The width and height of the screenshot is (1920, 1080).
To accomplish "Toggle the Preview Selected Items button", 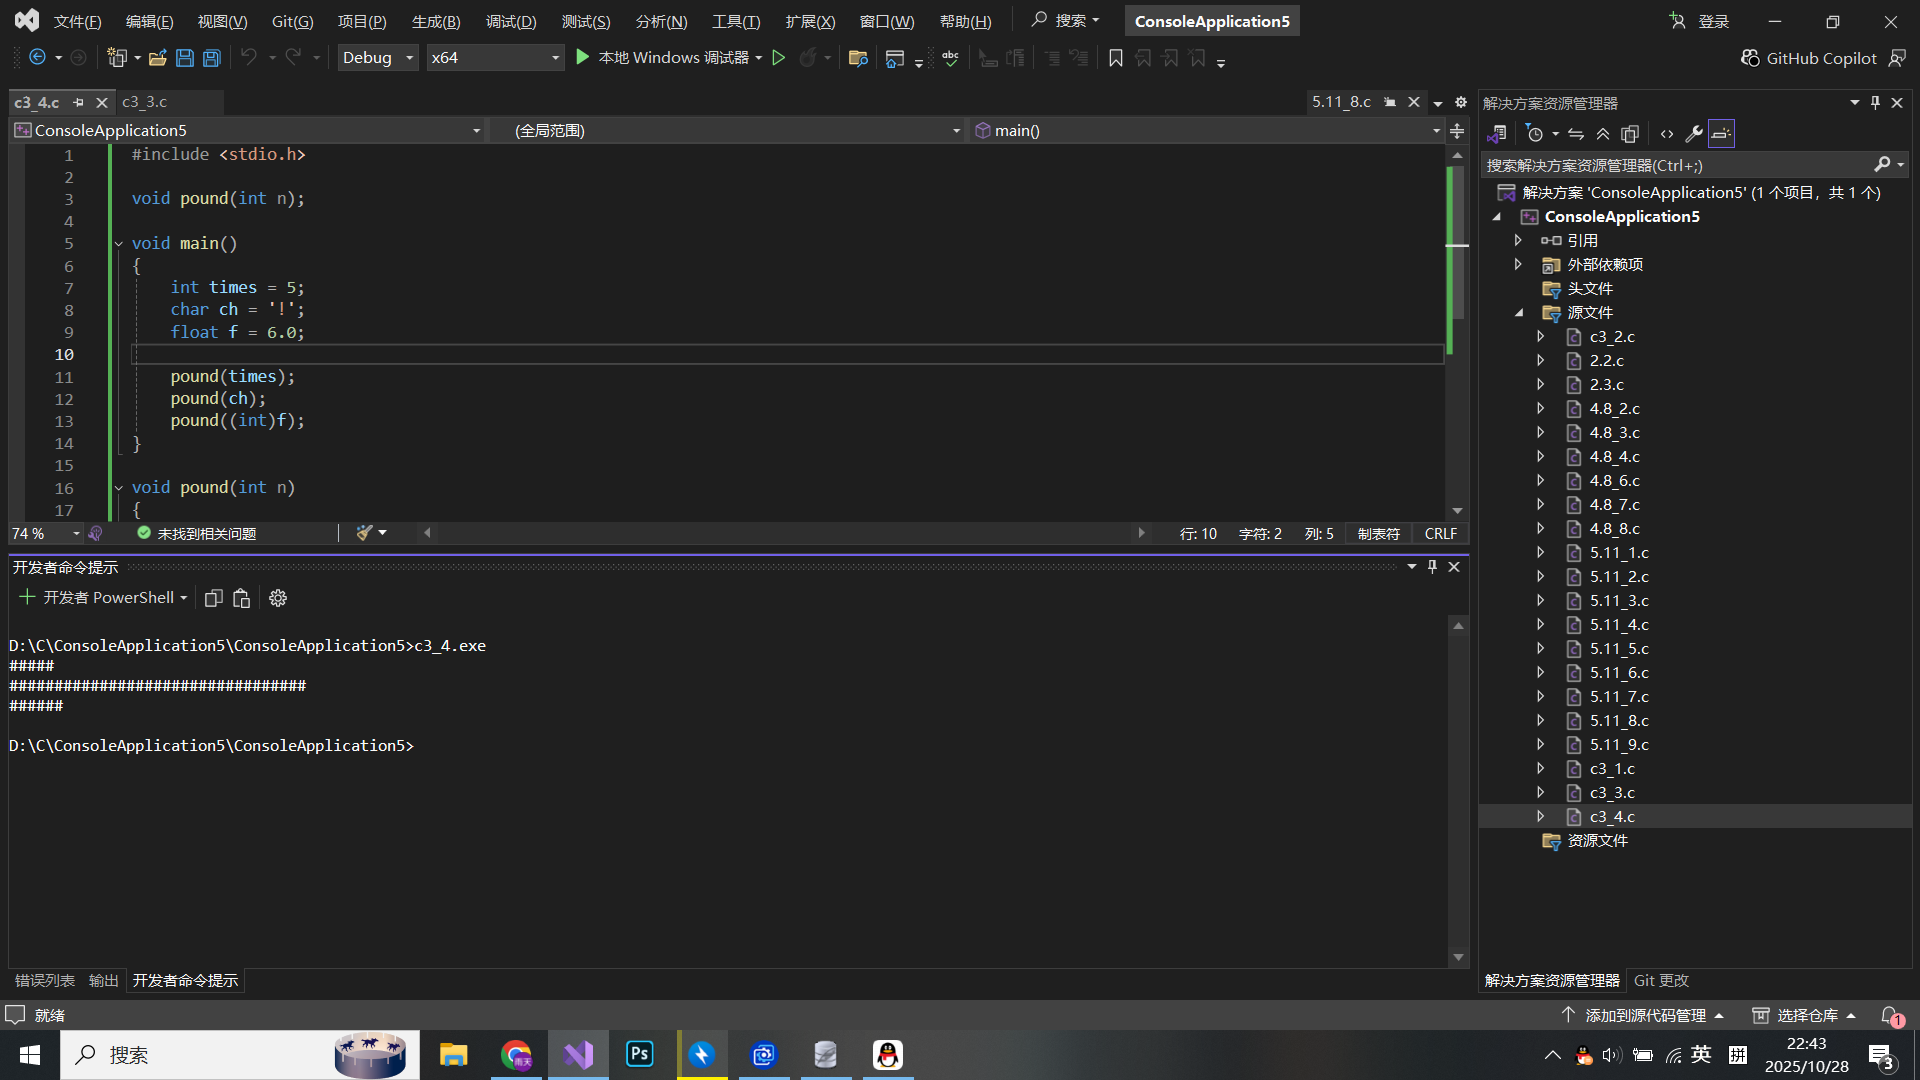I will tap(1721, 133).
